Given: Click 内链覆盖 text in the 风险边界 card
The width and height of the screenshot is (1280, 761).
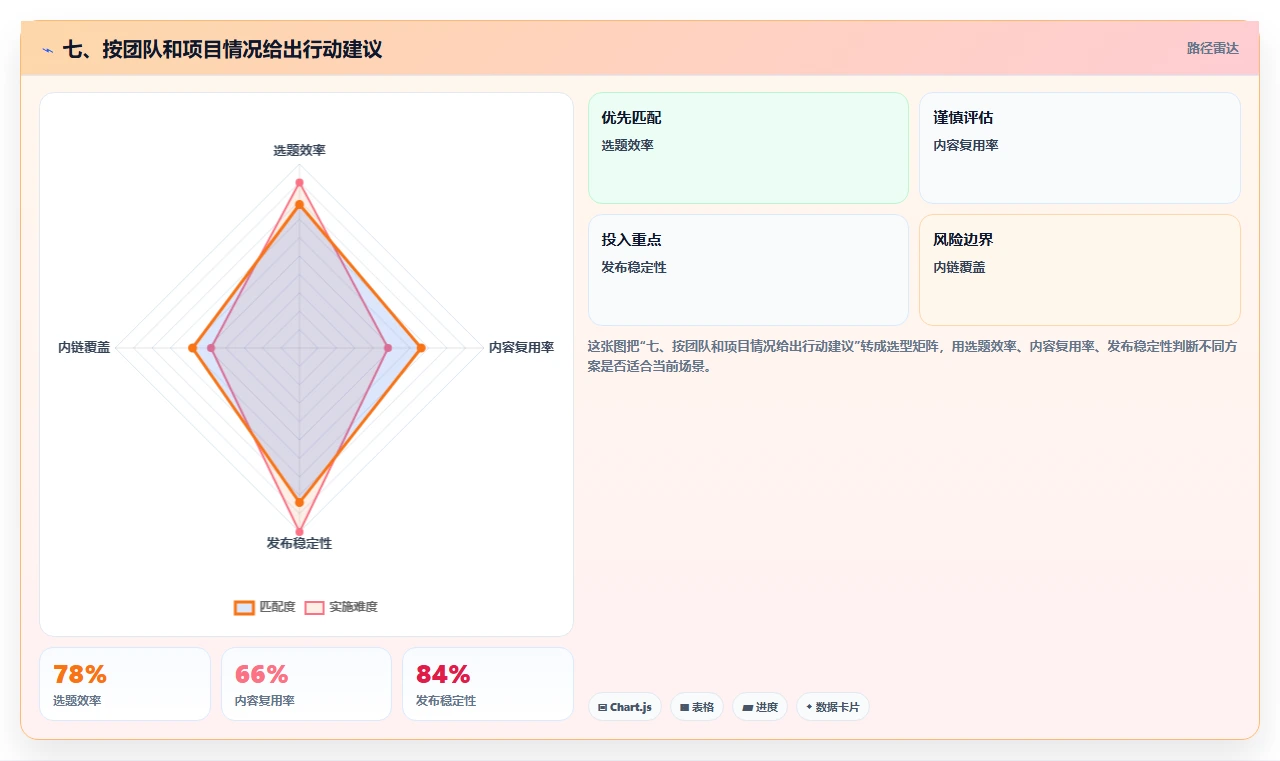Looking at the screenshot, I should (x=959, y=267).
